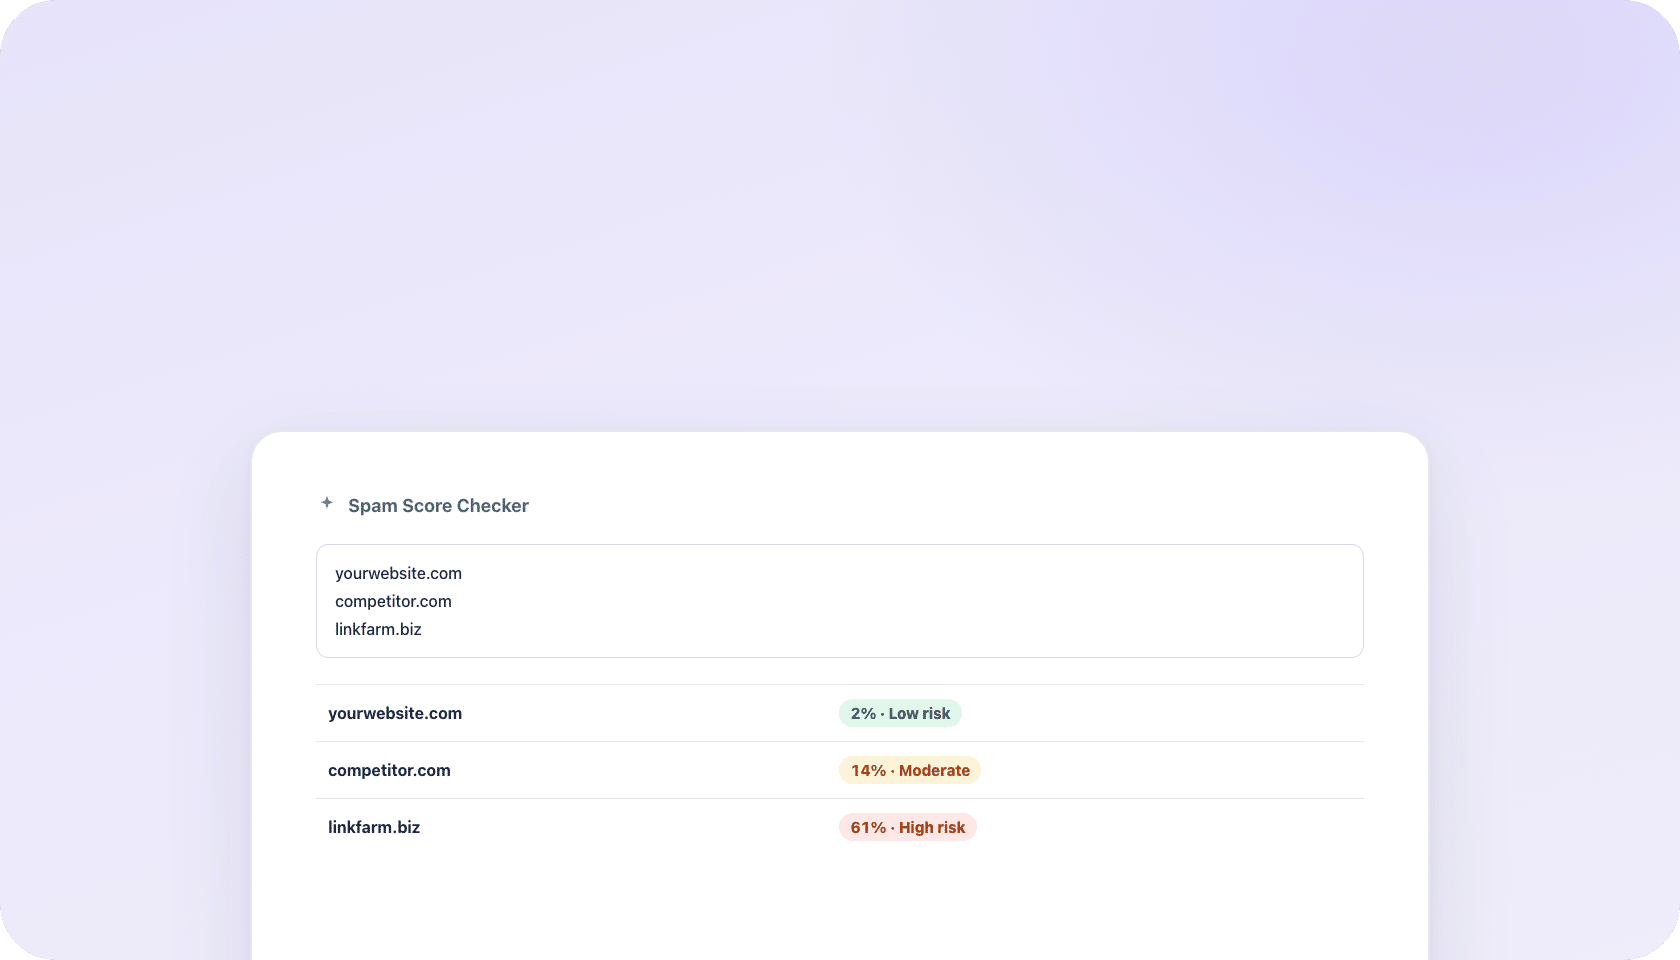Screen dimensions: 1680x960
Task: Click the 61% · High risk badge
Action: point(908,827)
